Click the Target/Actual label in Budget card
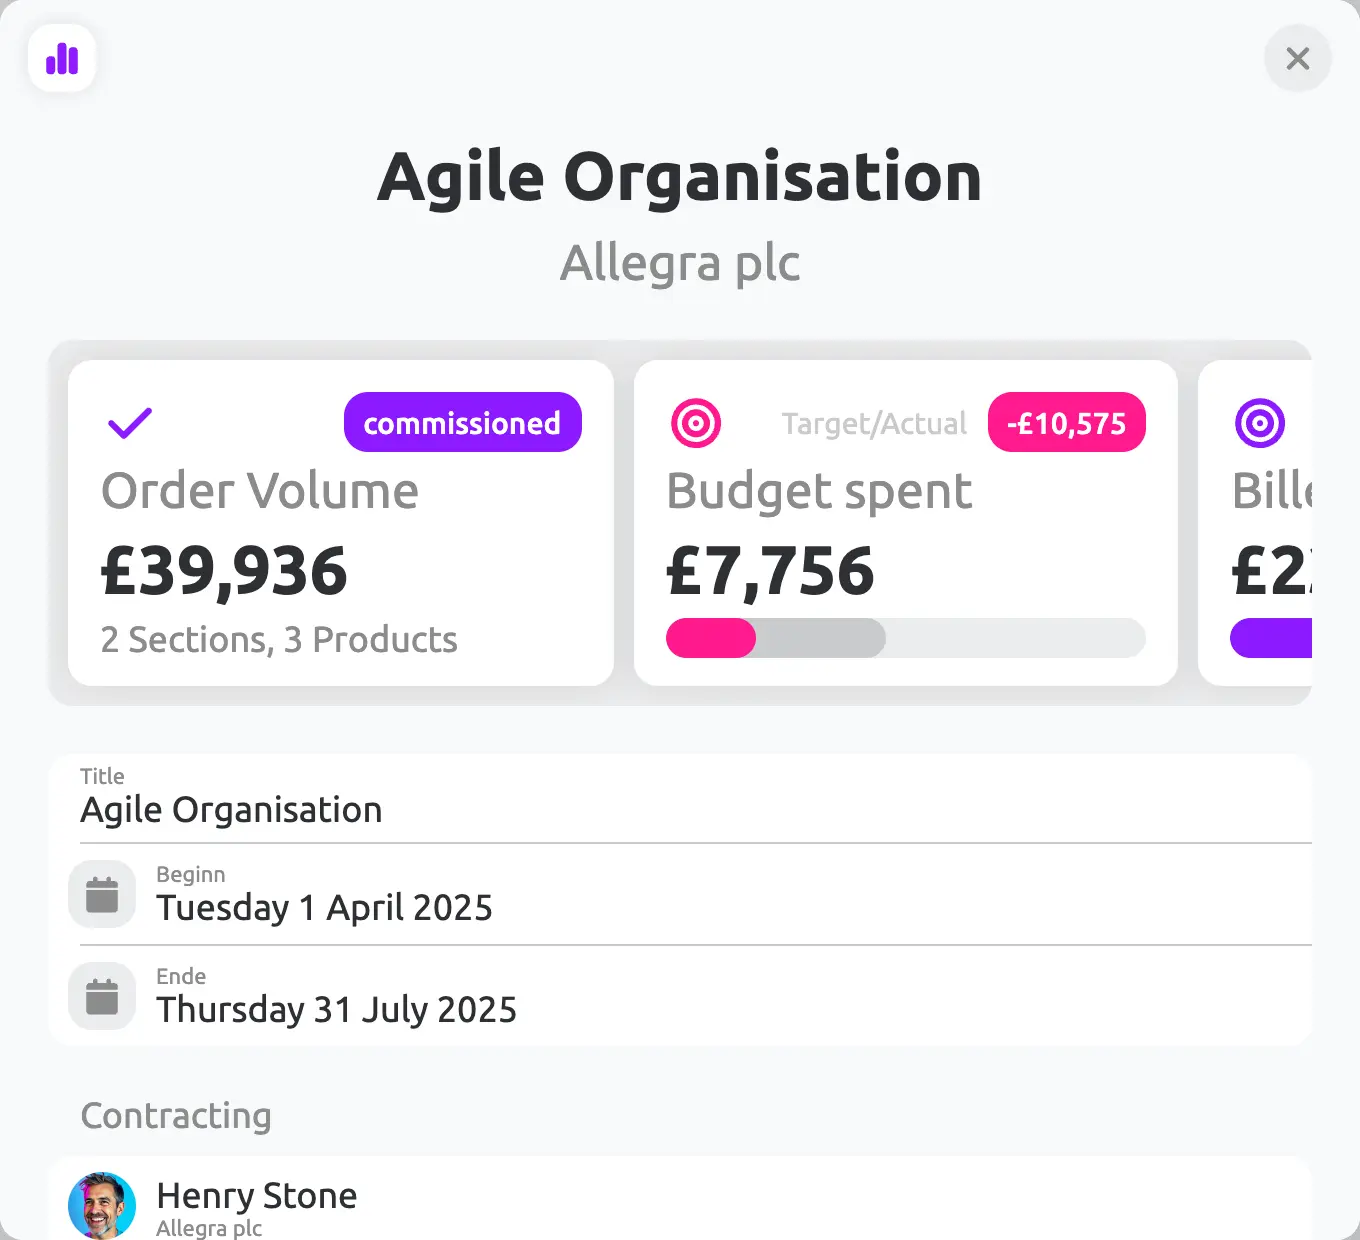 874,424
